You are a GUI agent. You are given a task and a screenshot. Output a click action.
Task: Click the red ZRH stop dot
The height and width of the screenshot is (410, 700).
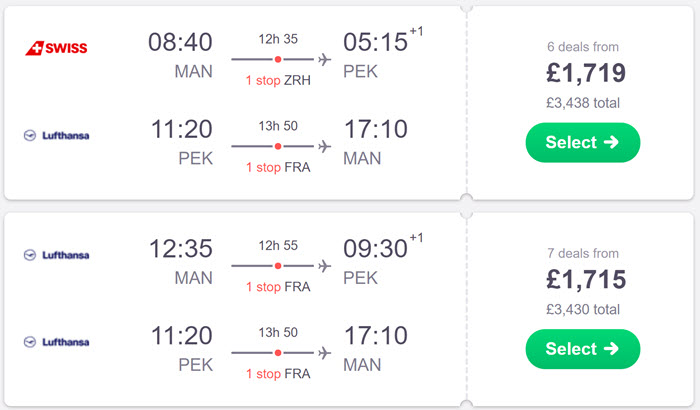click(x=278, y=59)
